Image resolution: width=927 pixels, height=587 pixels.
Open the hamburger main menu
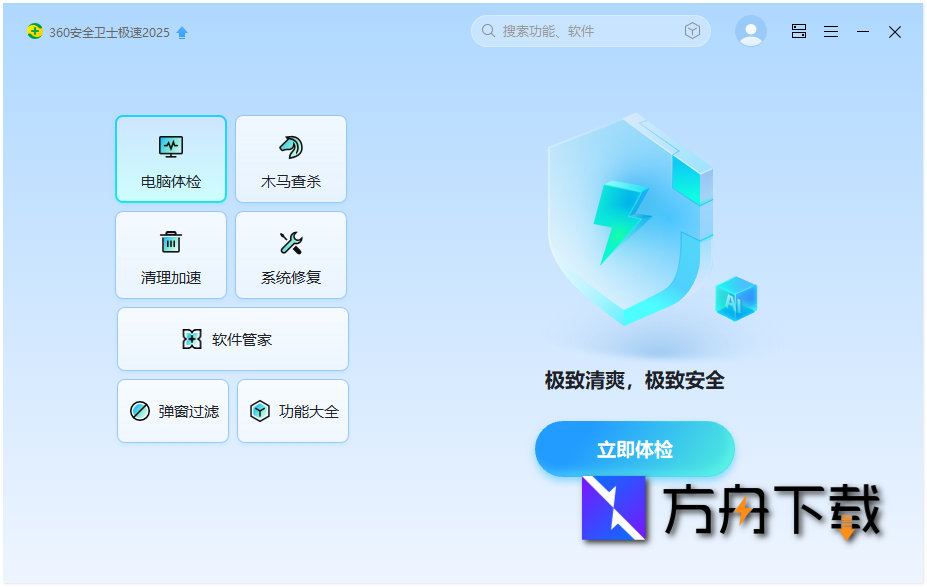(830, 31)
